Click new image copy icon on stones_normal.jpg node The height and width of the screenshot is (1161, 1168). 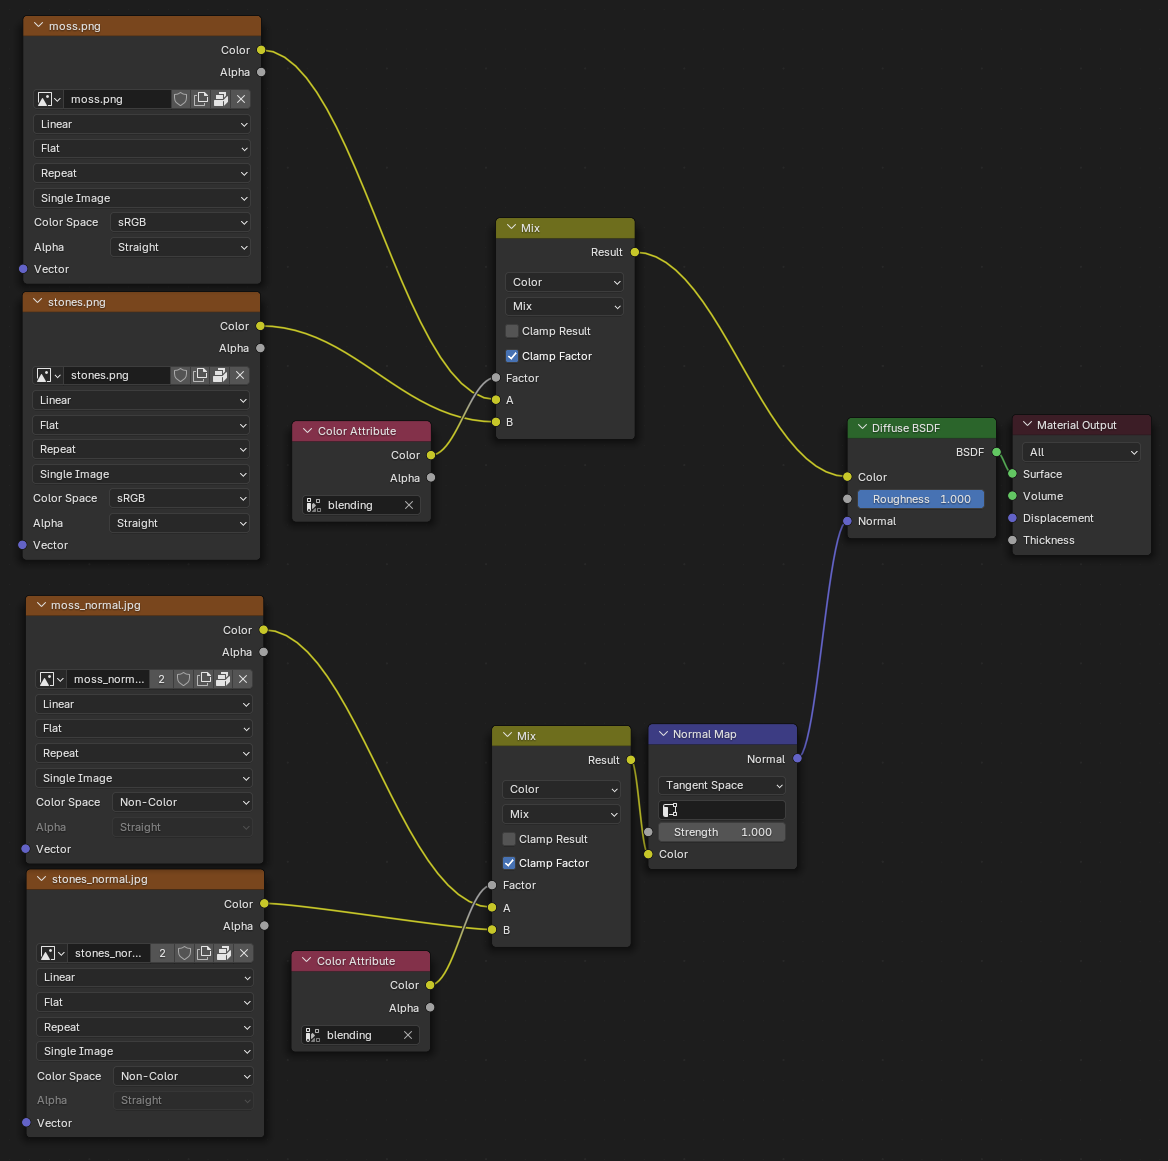(x=204, y=953)
